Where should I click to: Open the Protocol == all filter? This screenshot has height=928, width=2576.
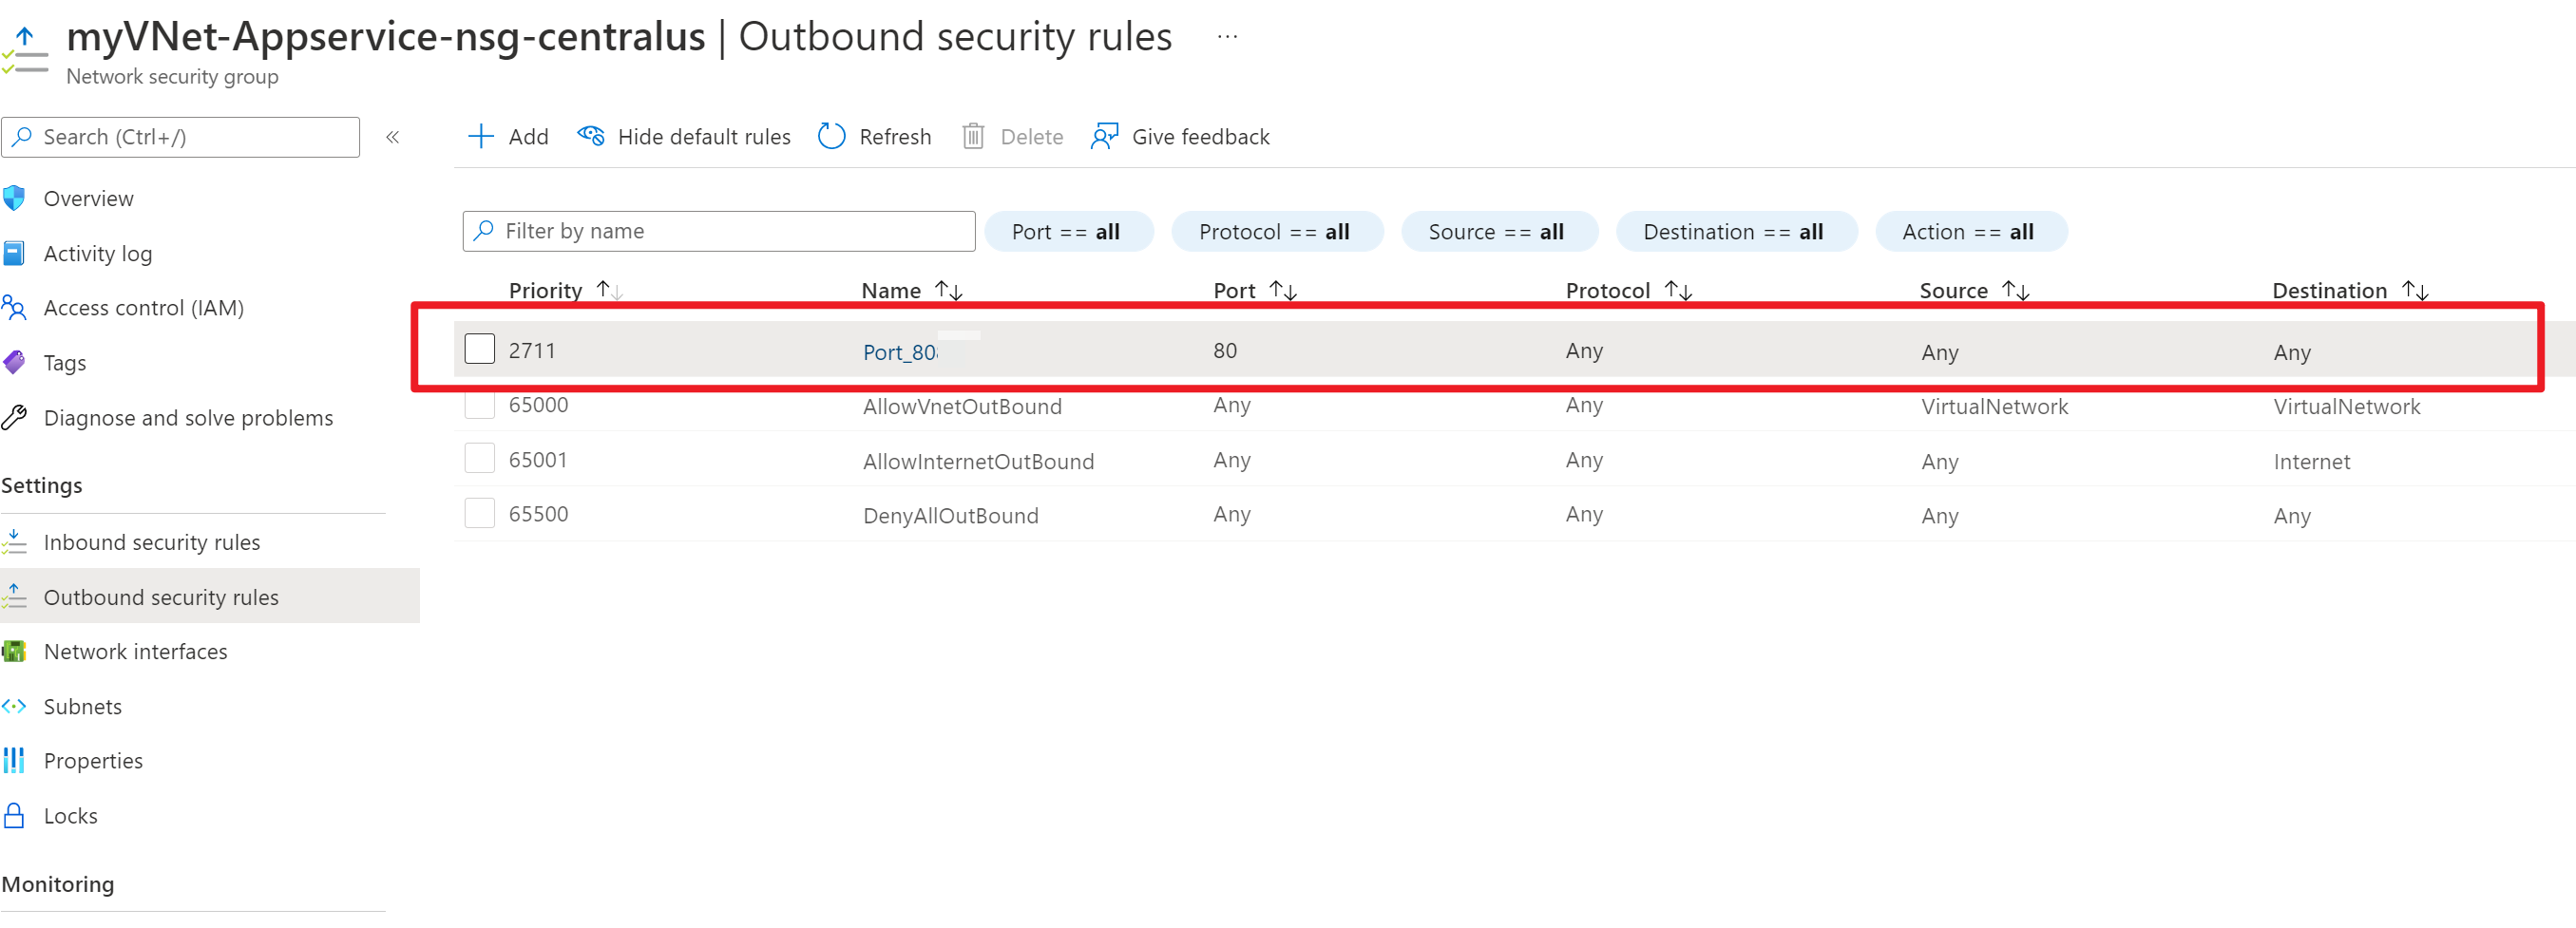click(x=1275, y=232)
